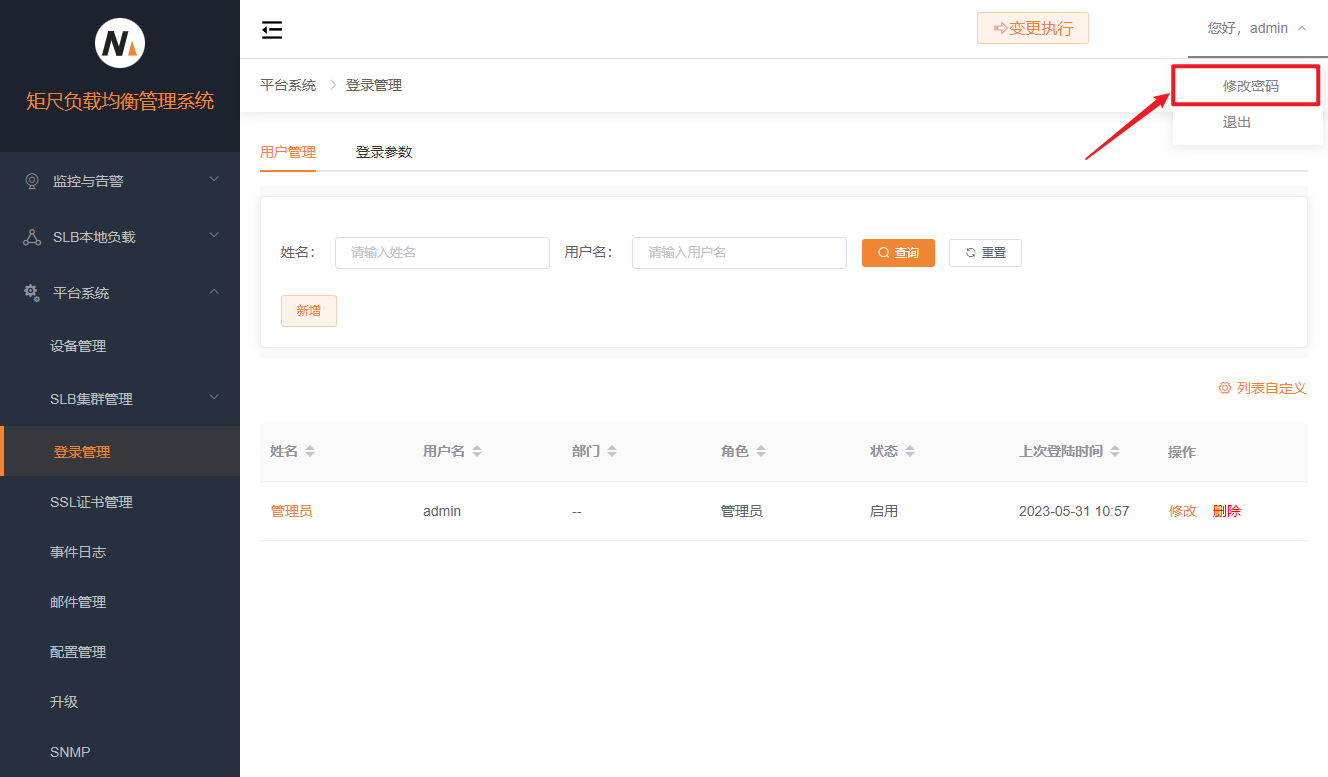Click the 删除 link for admin
This screenshot has width=1328, height=777.
[x=1226, y=511]
